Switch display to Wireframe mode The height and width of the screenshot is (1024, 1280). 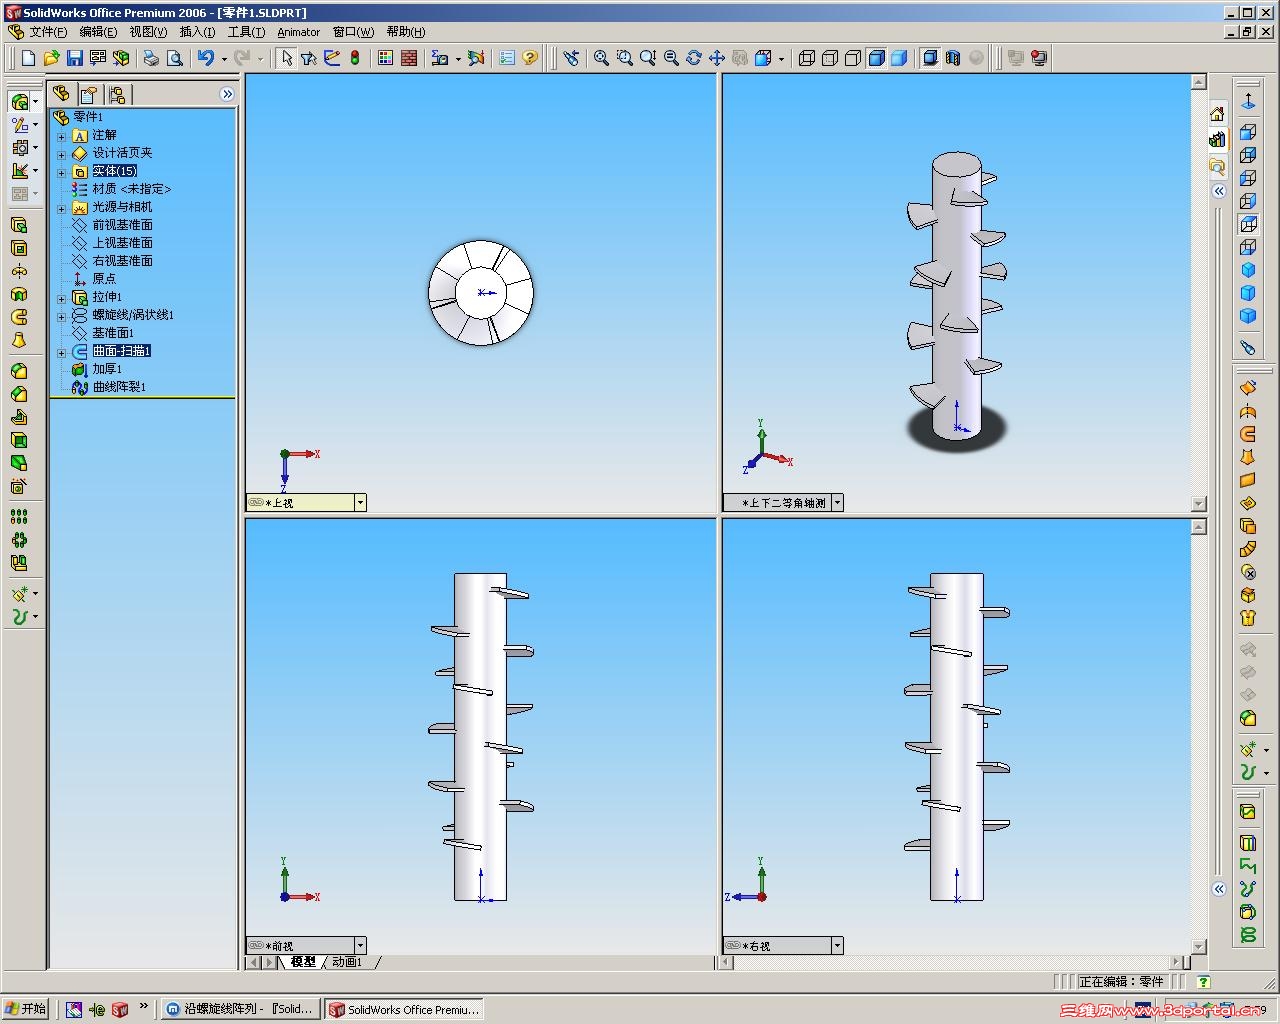click(807, 58)
